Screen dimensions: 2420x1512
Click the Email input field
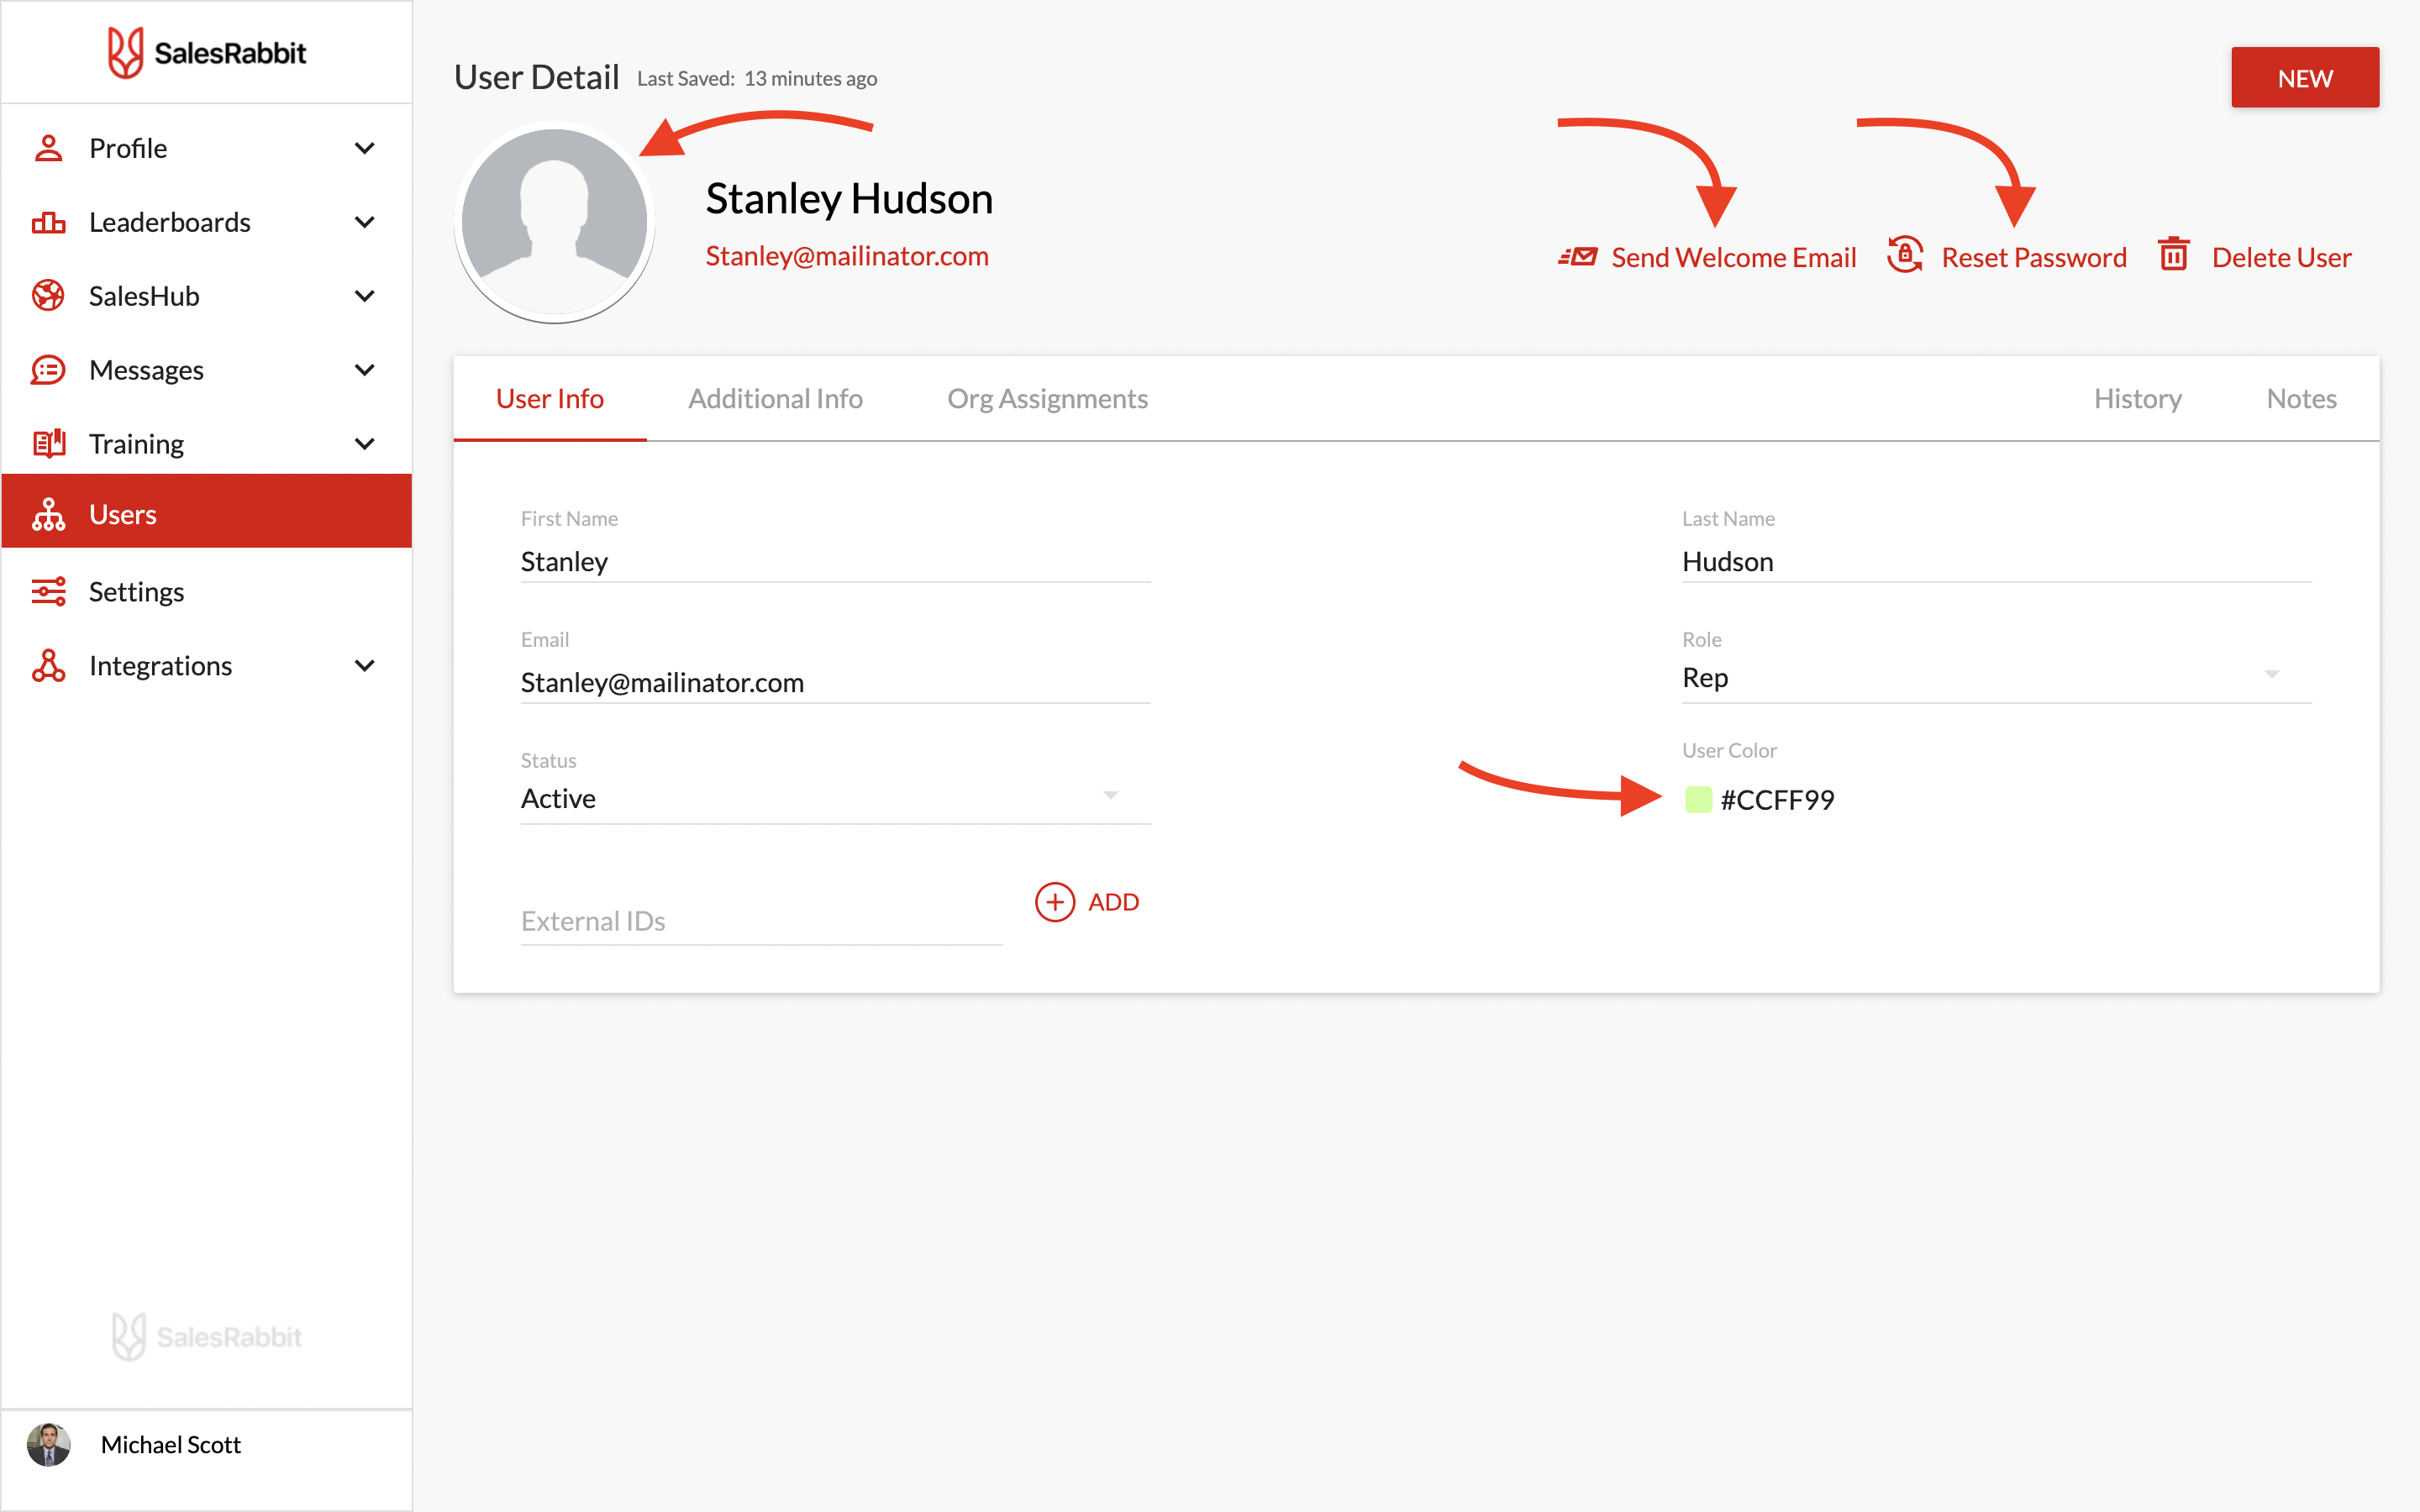point(835,683)
